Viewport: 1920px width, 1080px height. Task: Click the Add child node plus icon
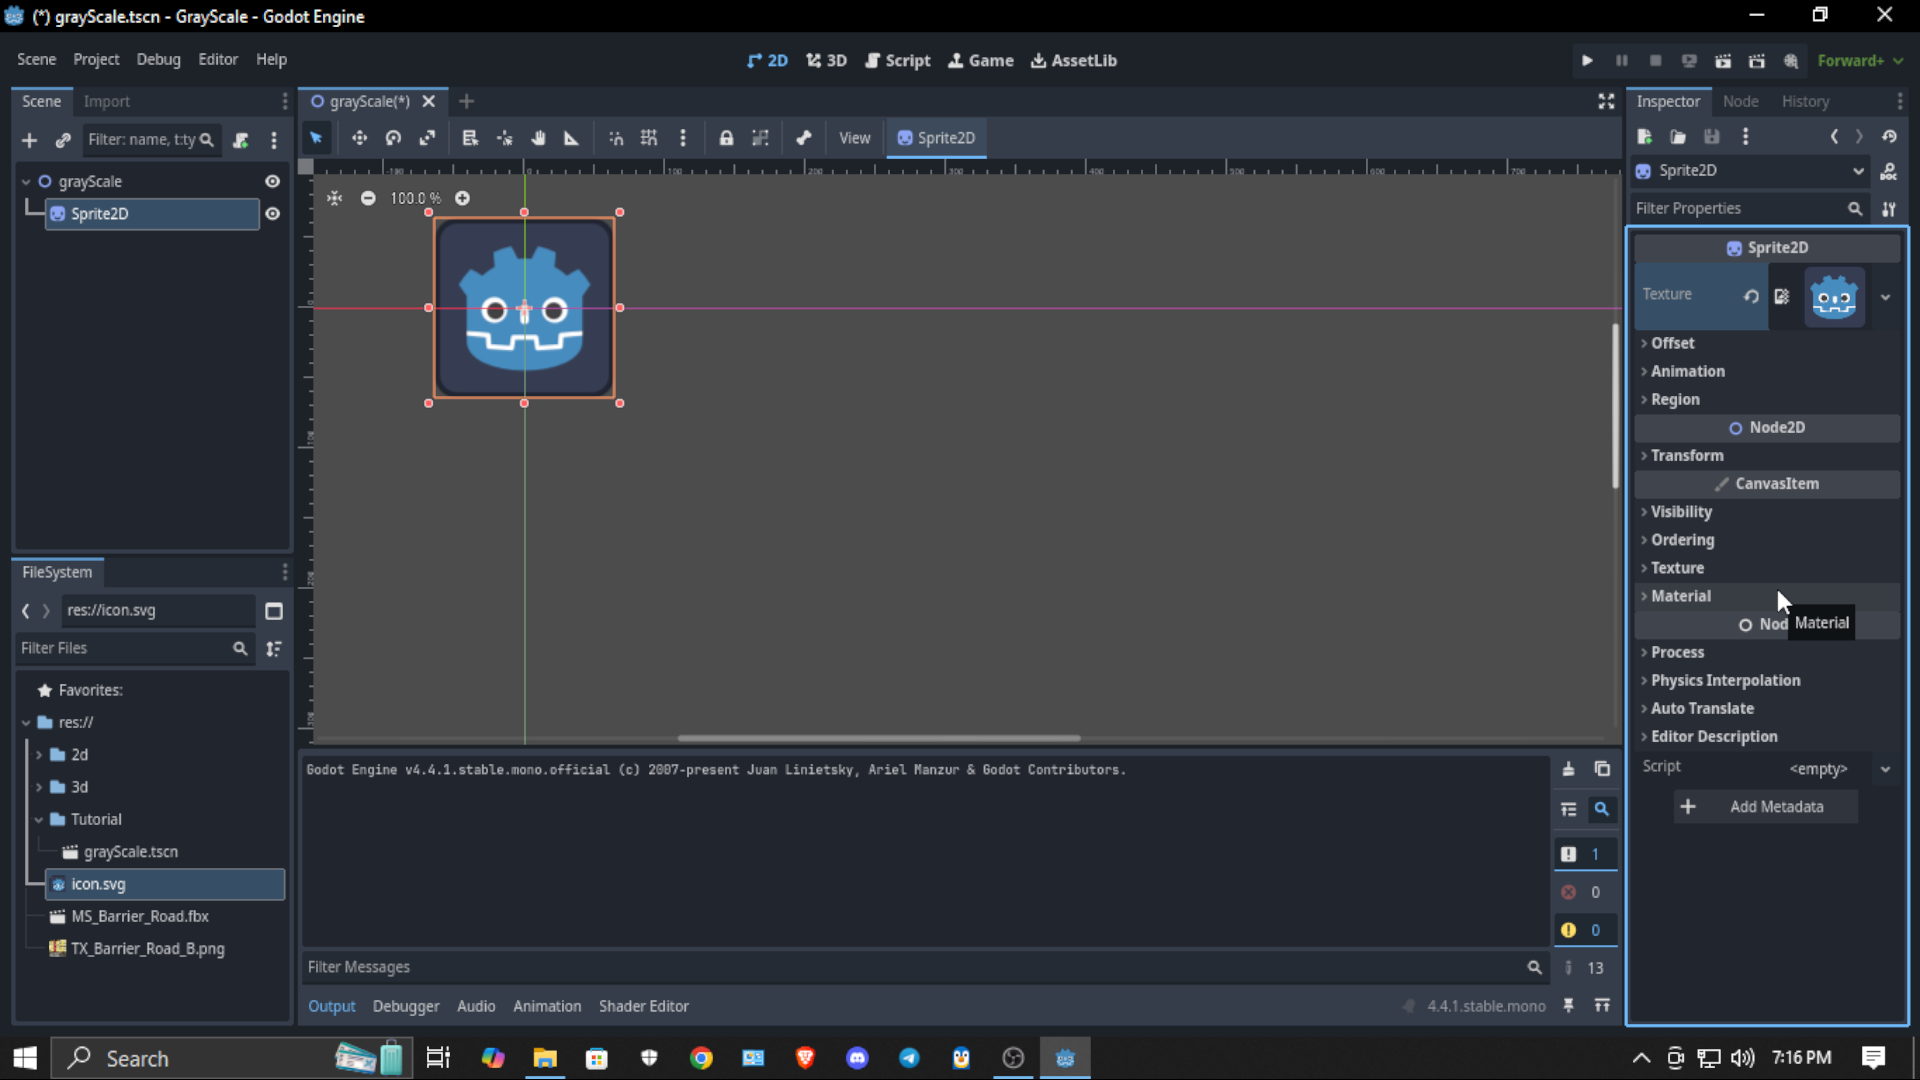click(29, 140)
